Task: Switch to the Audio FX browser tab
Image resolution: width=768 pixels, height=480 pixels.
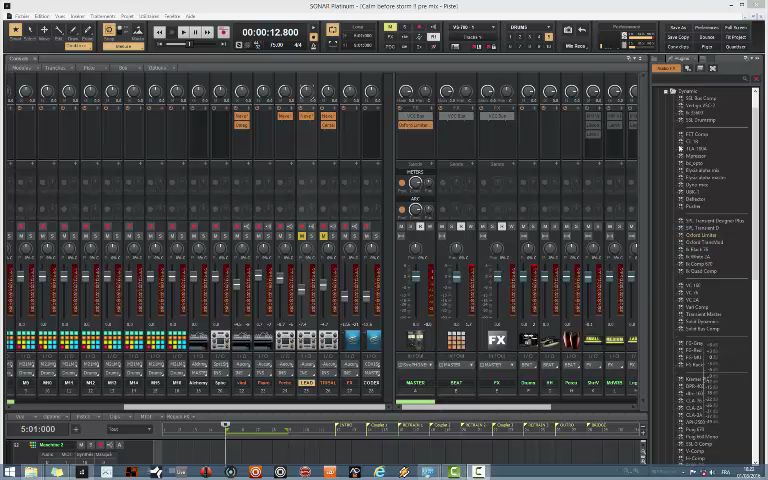Action: [x=666, y=68]
